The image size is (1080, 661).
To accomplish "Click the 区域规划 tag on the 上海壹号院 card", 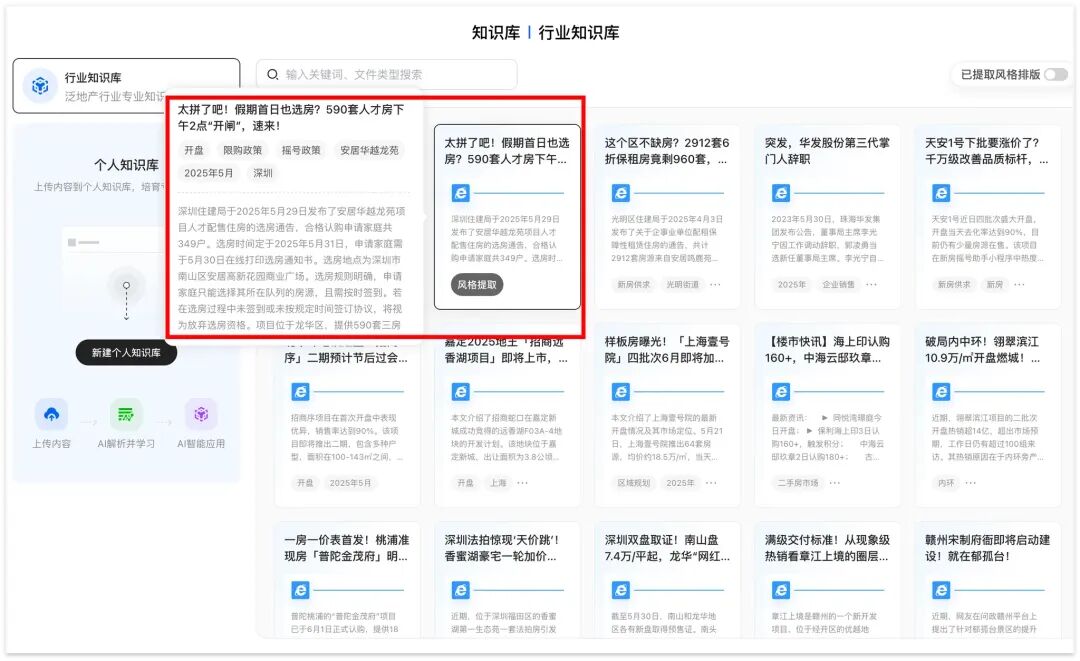I will coord(633,483).
